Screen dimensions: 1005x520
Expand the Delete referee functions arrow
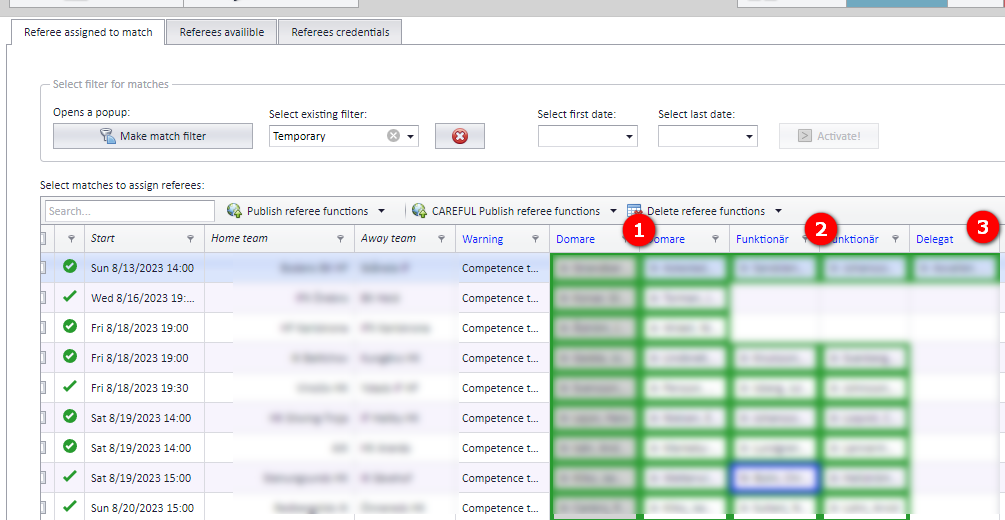point(778,211)
